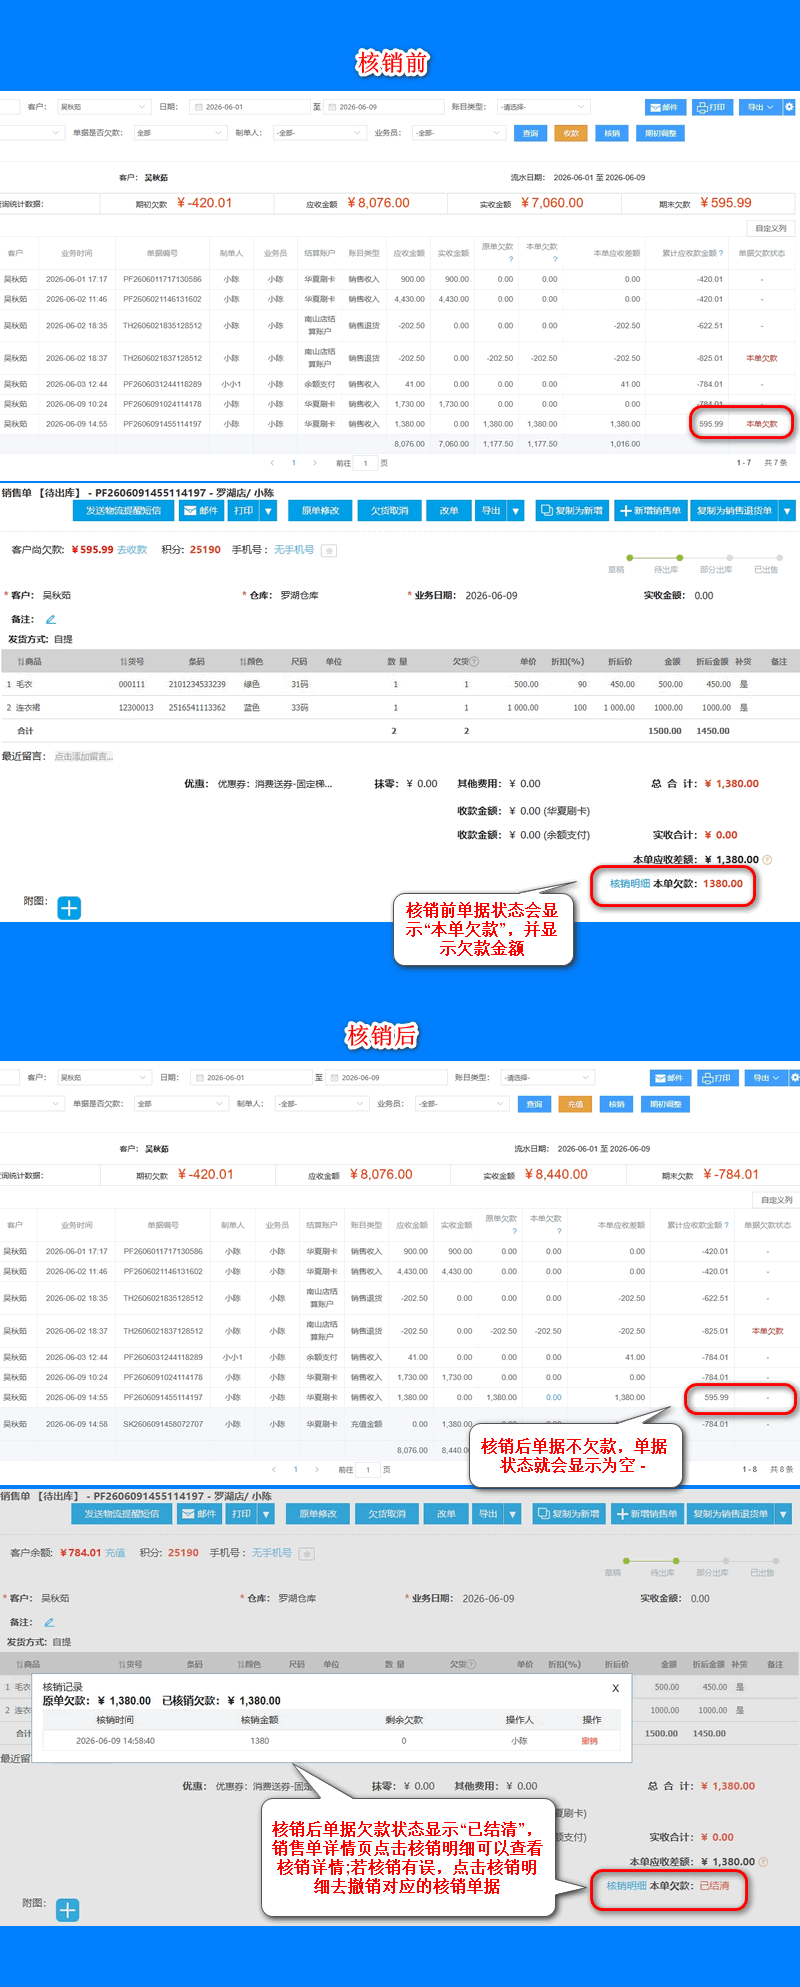Click envelope 邮件 button in 核销后 sale order toolbar
Screen dimensions: 800x1987
[200, 1514]
